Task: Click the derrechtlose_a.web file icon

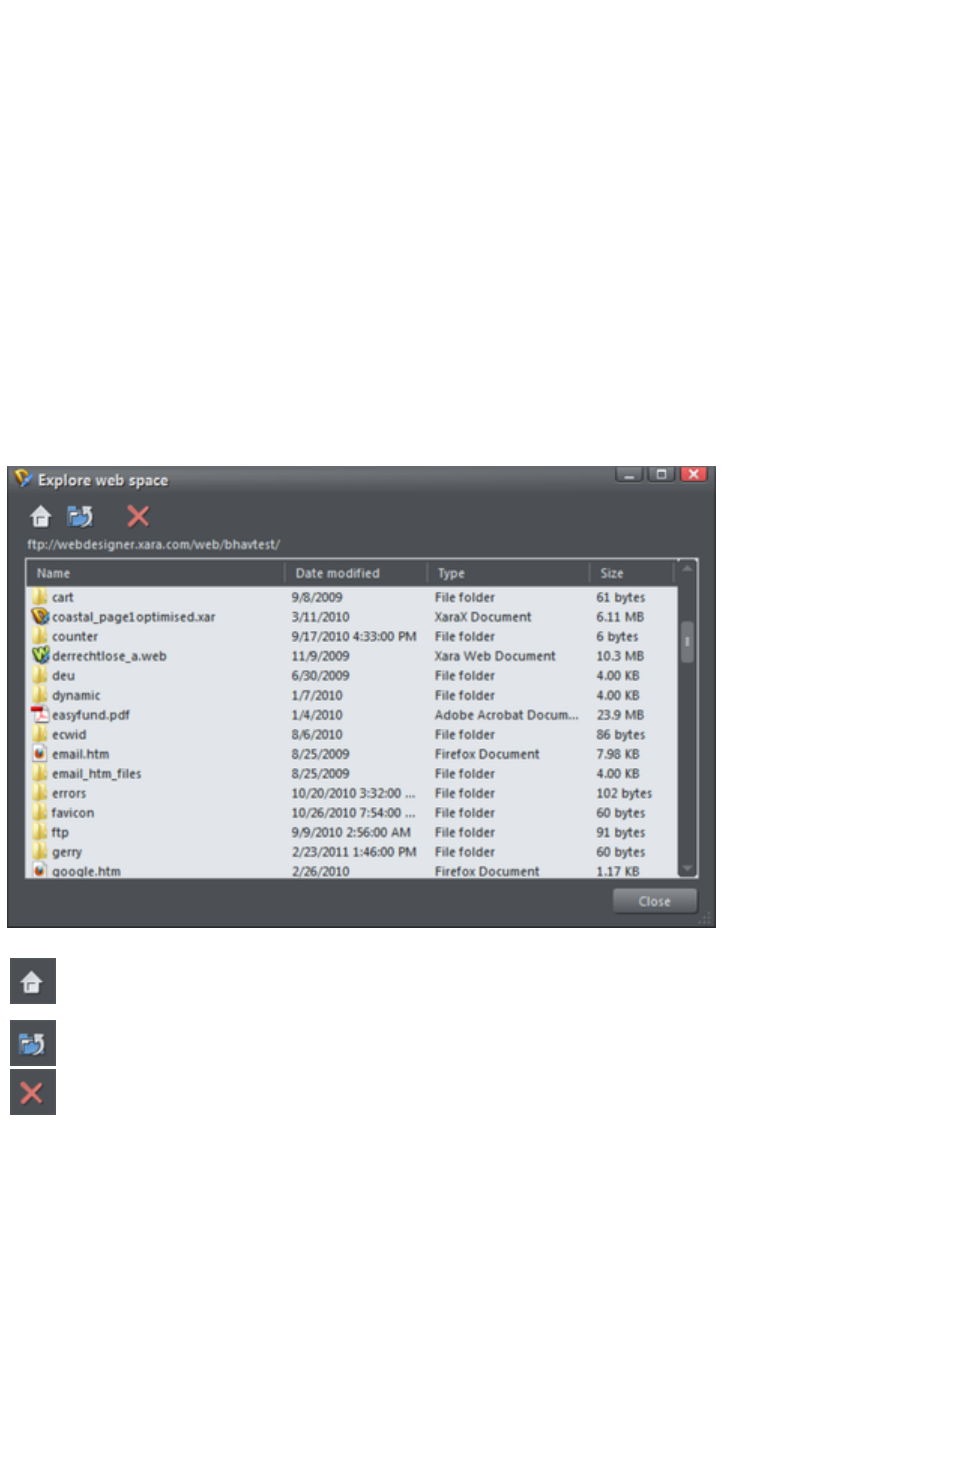Action: pos(40,656)
